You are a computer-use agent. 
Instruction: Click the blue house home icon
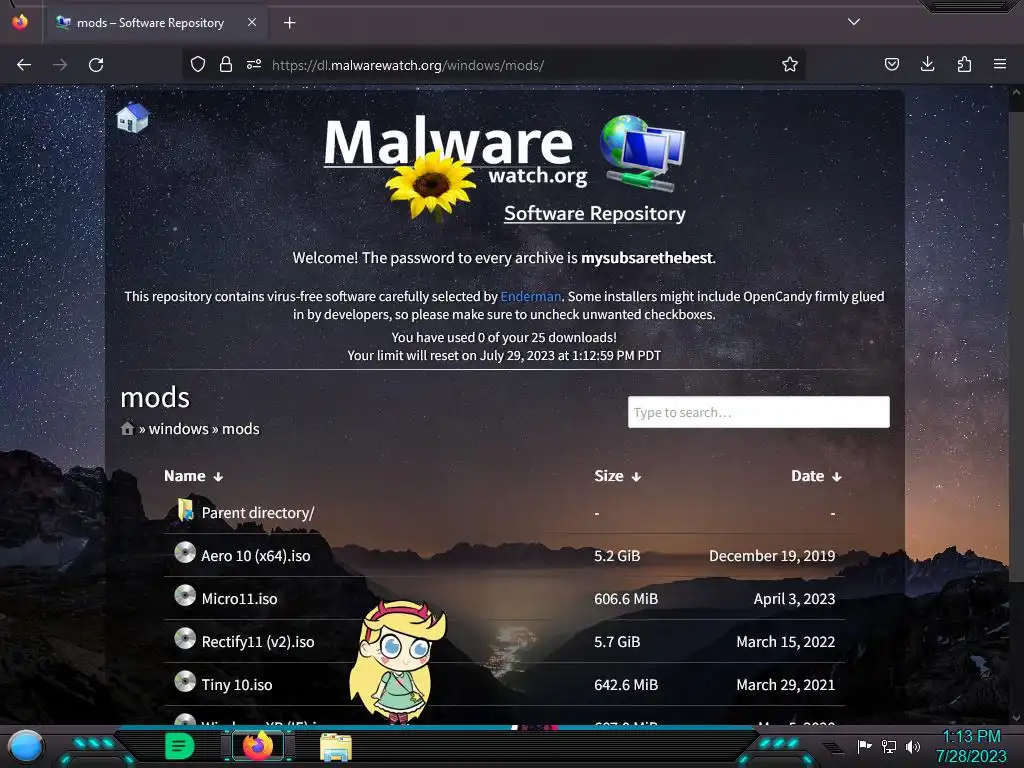[133, 118]
